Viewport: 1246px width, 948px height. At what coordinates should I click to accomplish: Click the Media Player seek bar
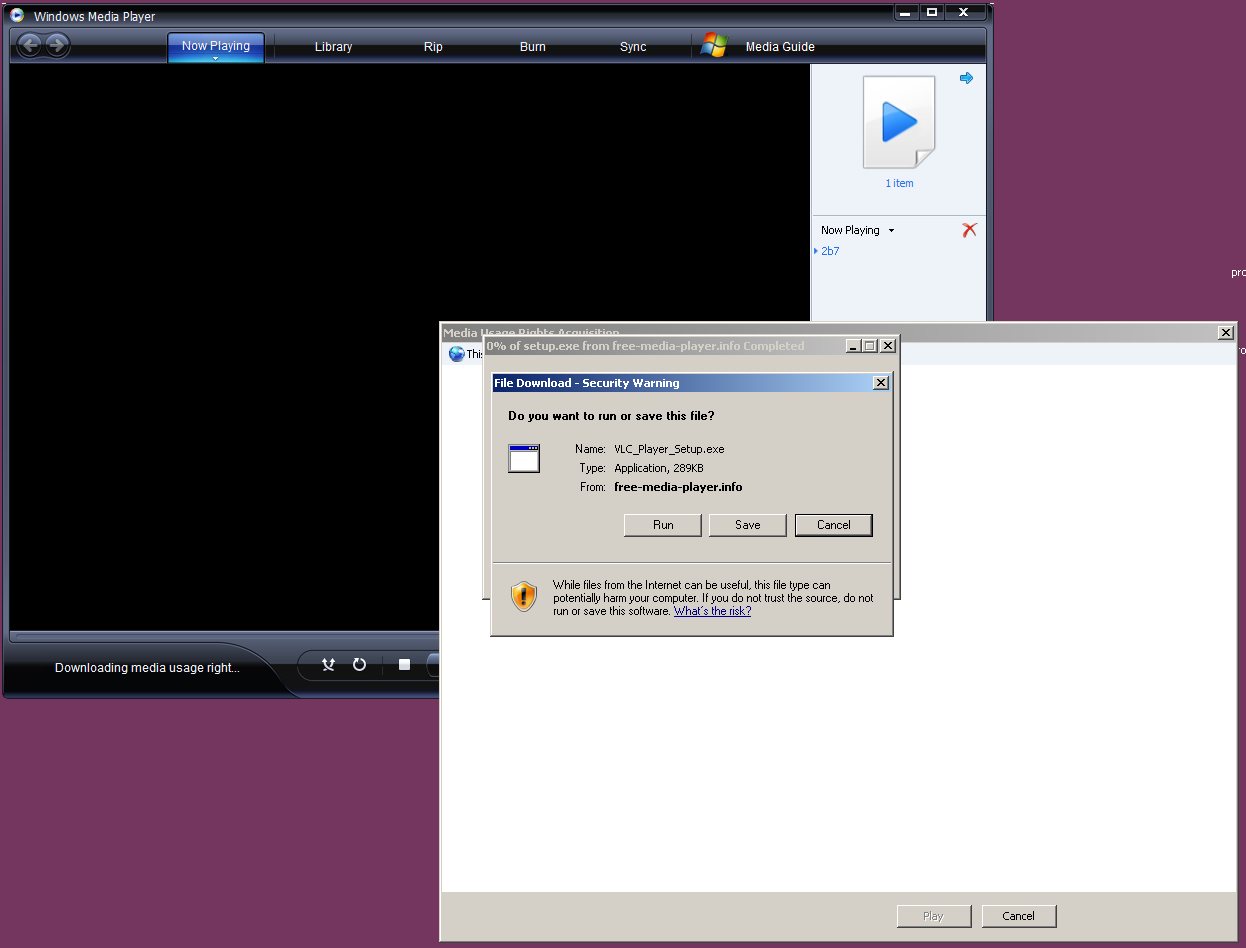click(x=225, y=636)
